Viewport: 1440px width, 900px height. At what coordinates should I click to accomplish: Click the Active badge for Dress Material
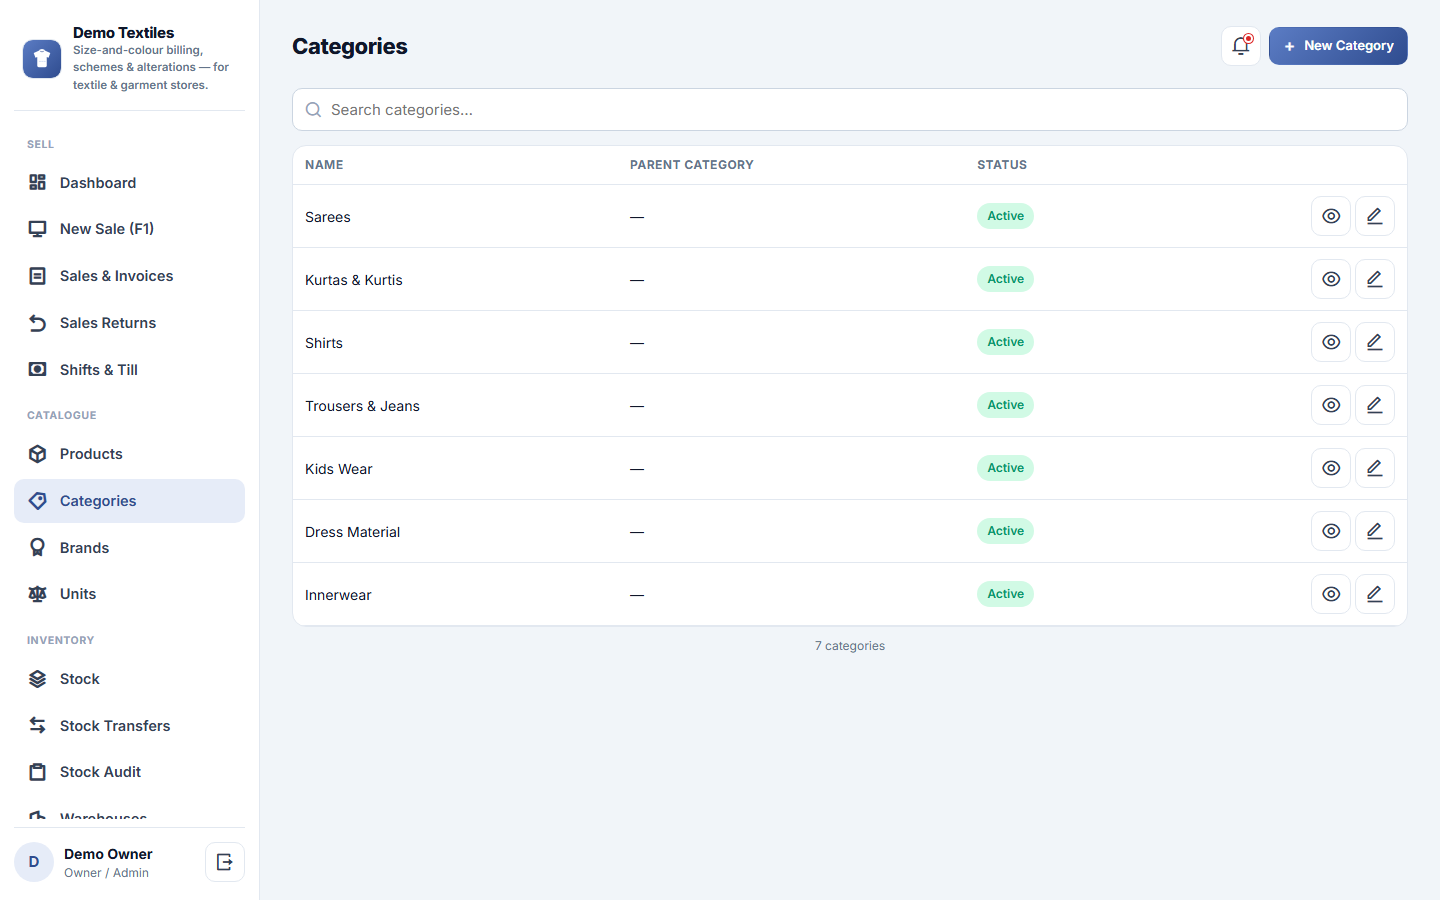coord(1005,531)
